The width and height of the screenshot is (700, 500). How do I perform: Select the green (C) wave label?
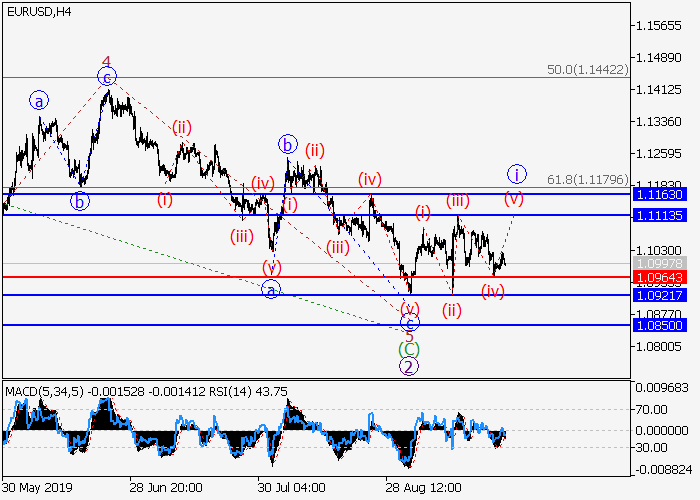point(408,349)
